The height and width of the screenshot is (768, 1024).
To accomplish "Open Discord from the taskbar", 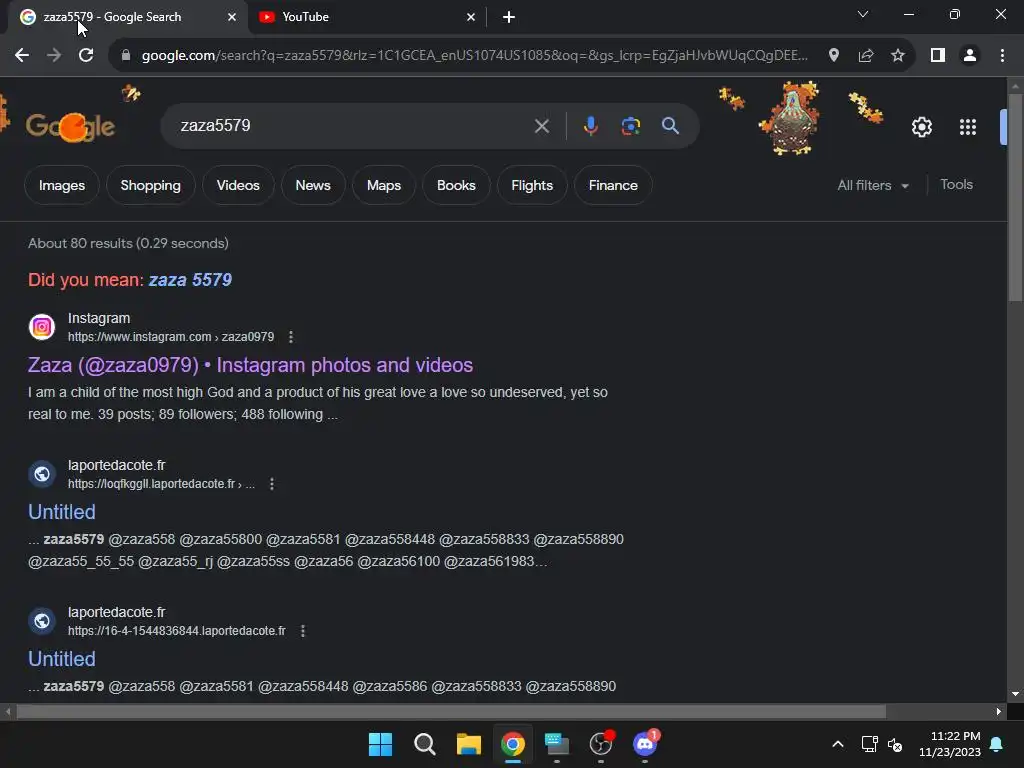I will [645, 744].
